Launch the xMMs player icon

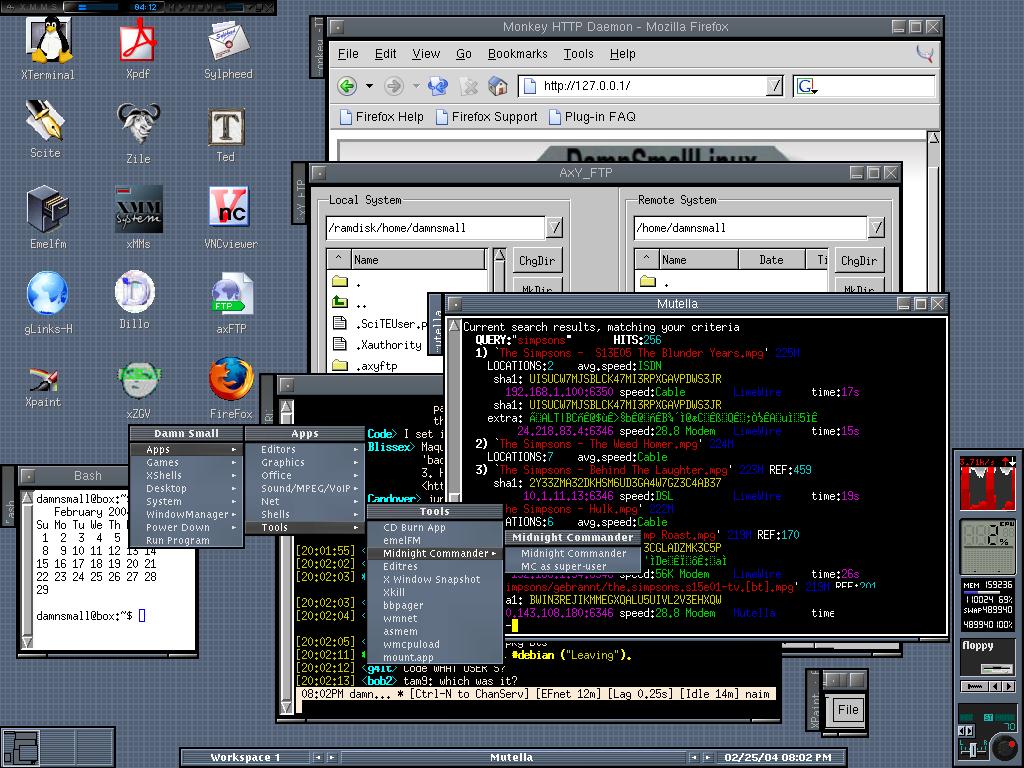coord(138,209)
